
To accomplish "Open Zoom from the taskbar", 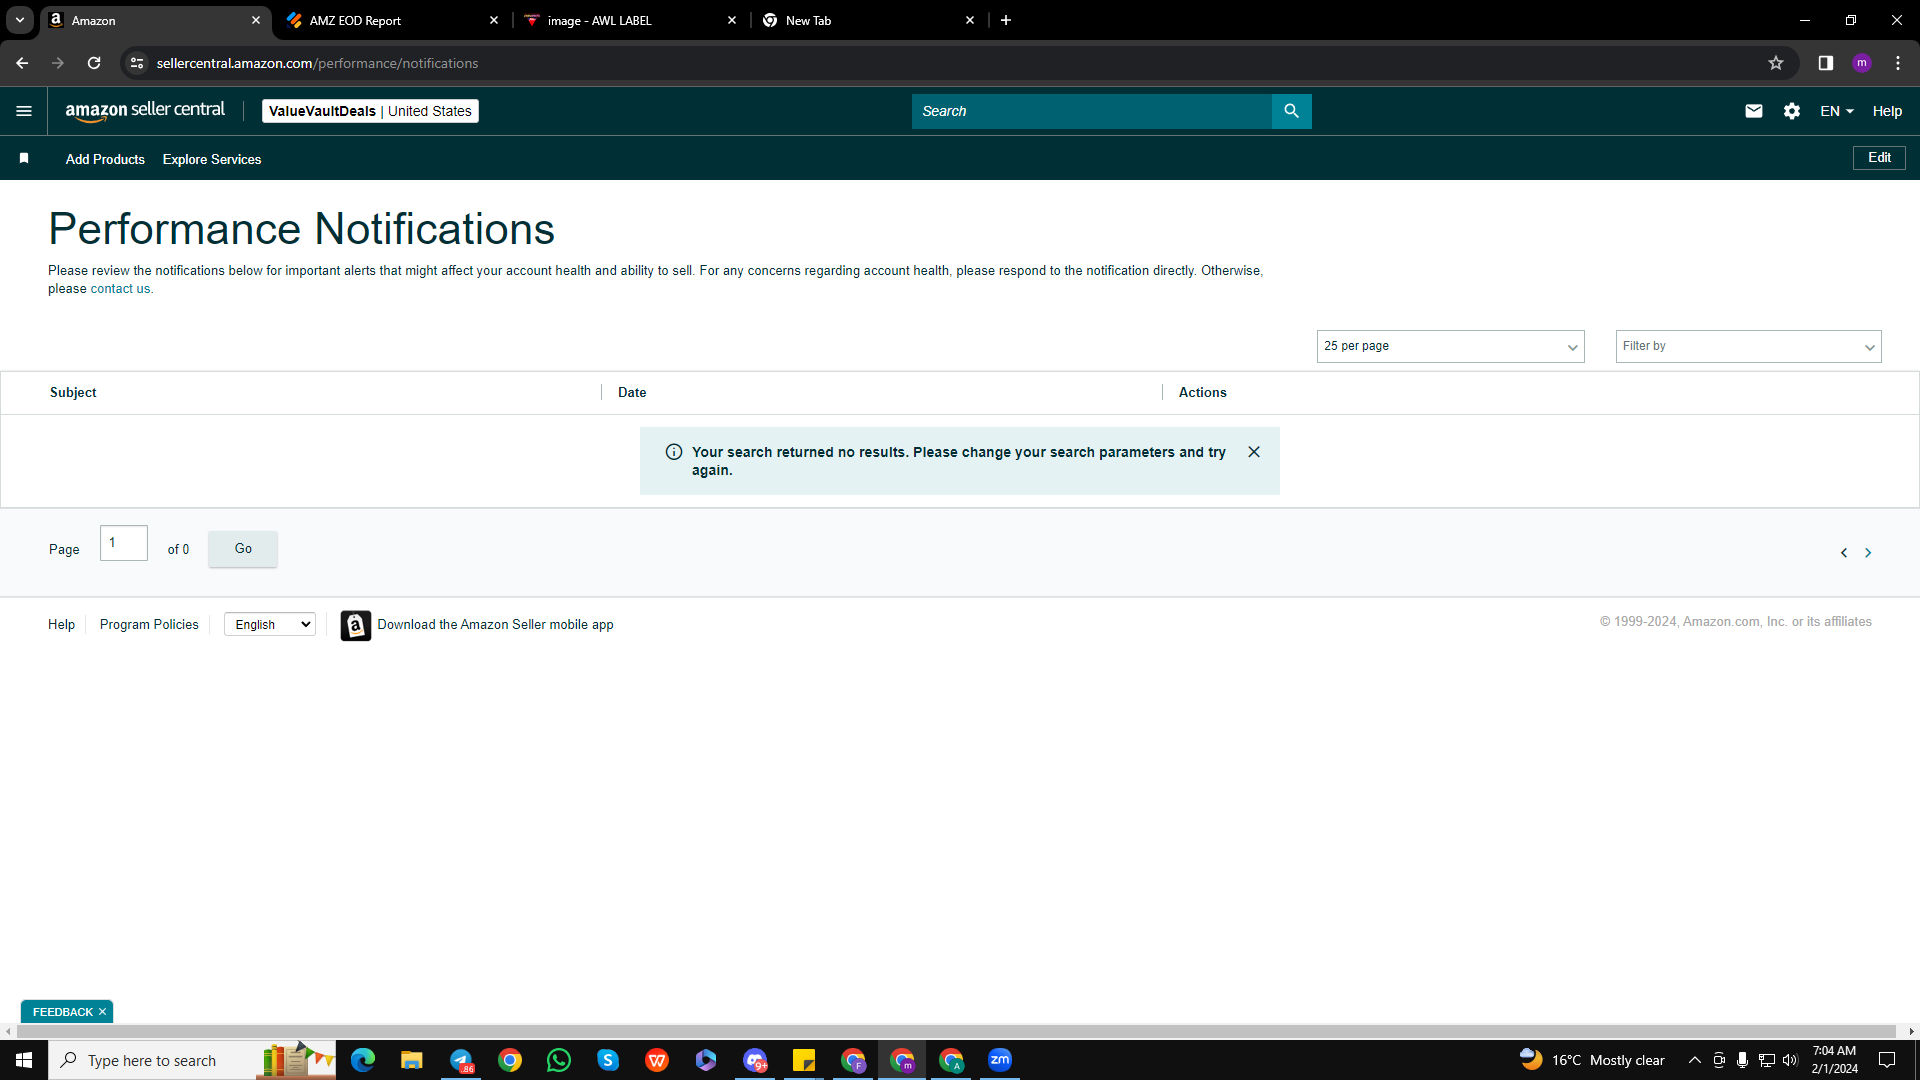I will 1000,1060.
